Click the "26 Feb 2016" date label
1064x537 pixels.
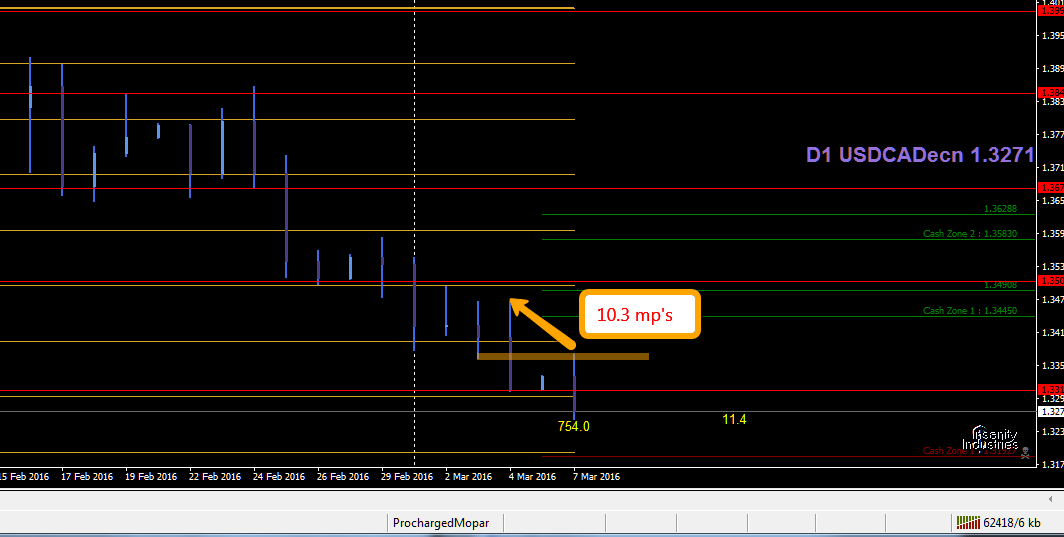343,477
